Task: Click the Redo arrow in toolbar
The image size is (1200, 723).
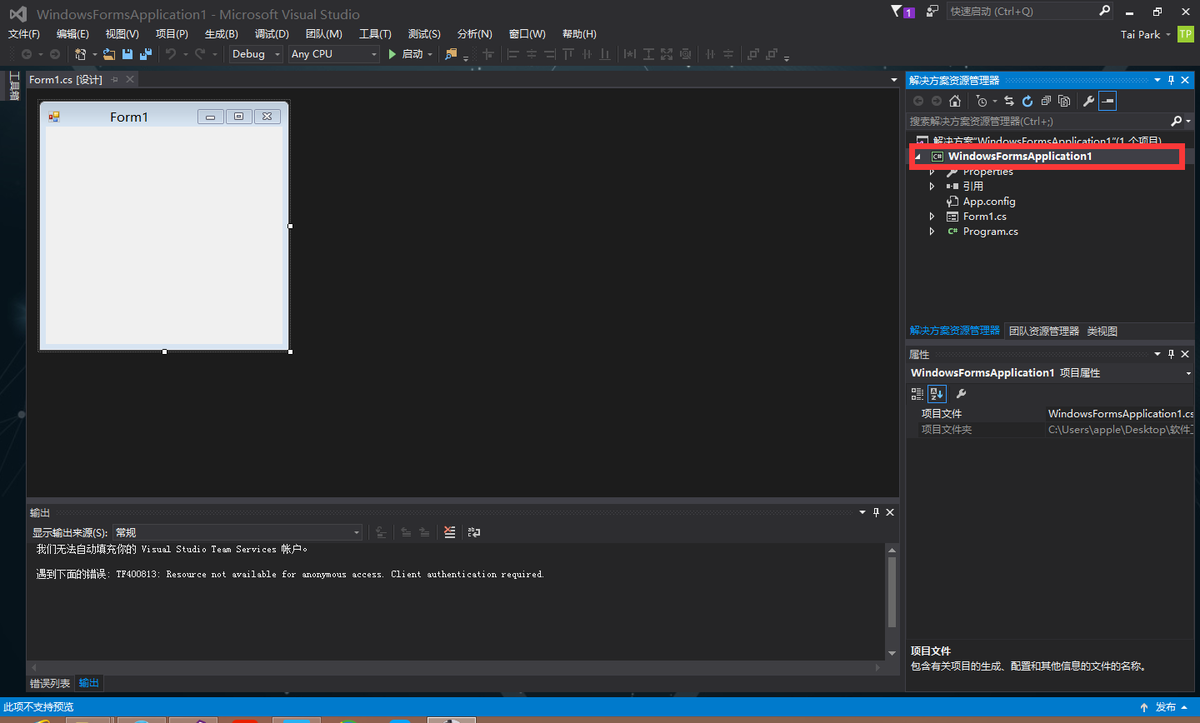Action: (x=201, y=54)
